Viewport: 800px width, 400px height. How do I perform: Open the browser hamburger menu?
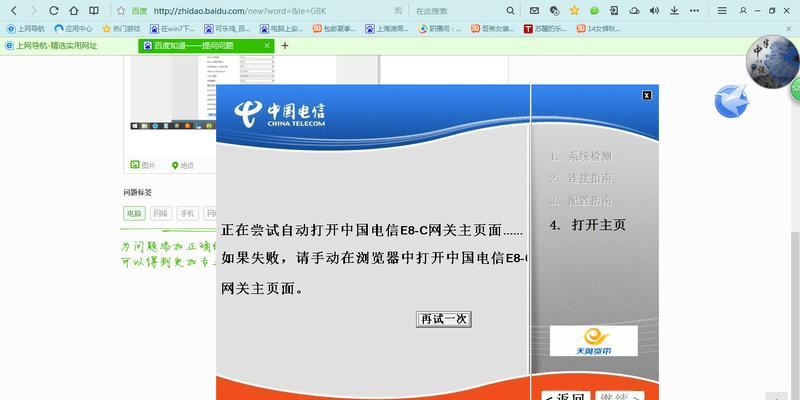point(722,11)
